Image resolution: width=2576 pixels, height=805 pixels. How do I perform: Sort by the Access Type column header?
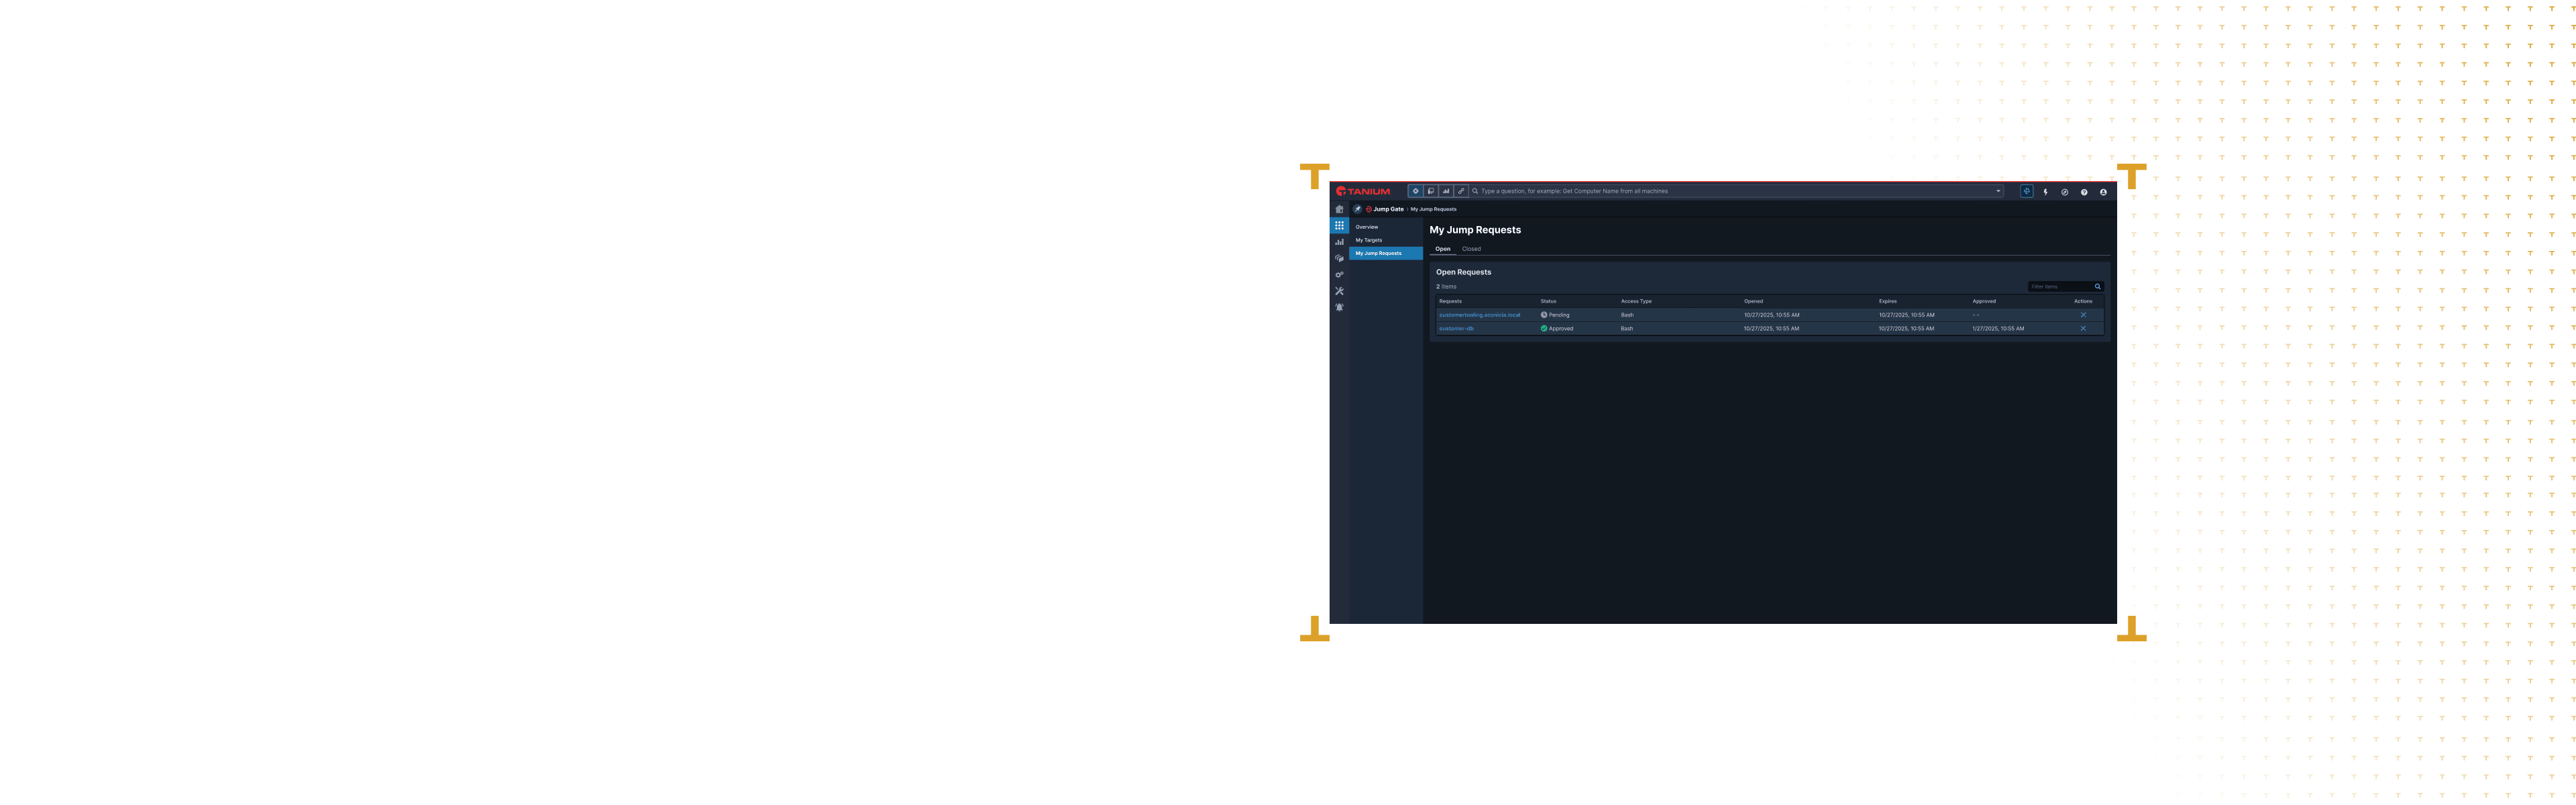click(1636, 301)
